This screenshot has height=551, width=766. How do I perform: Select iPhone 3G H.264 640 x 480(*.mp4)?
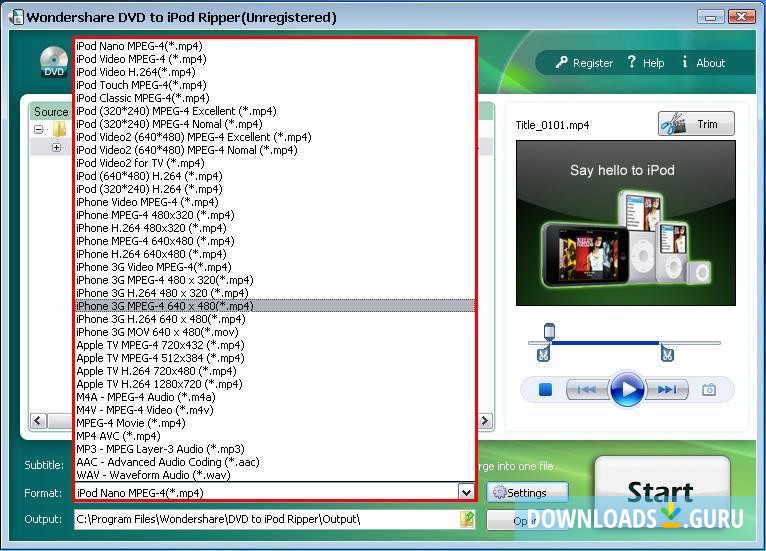(x=275, y=319)
